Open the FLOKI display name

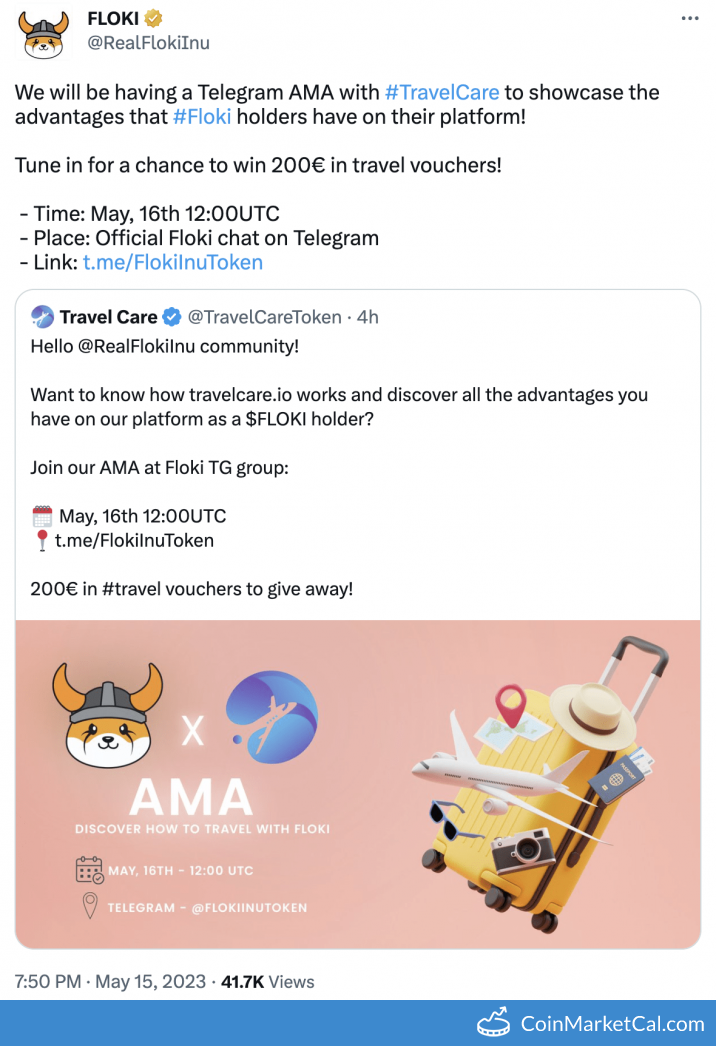tap(114, 19)
